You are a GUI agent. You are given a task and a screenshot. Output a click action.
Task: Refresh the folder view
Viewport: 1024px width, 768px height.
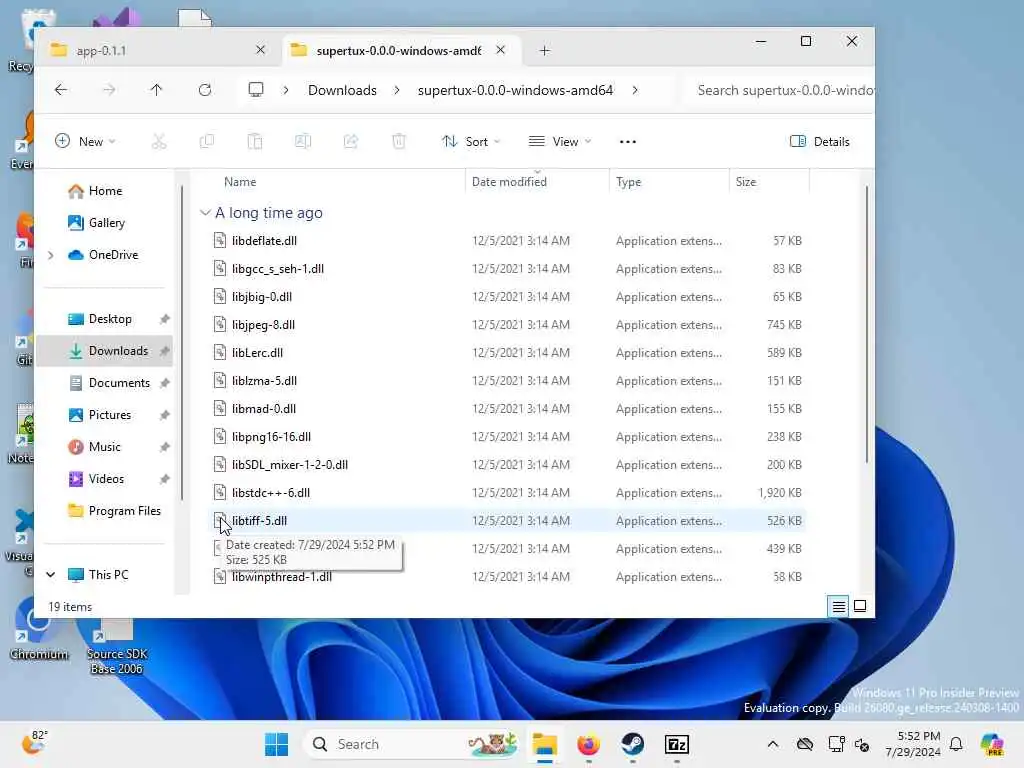[204, 90]
